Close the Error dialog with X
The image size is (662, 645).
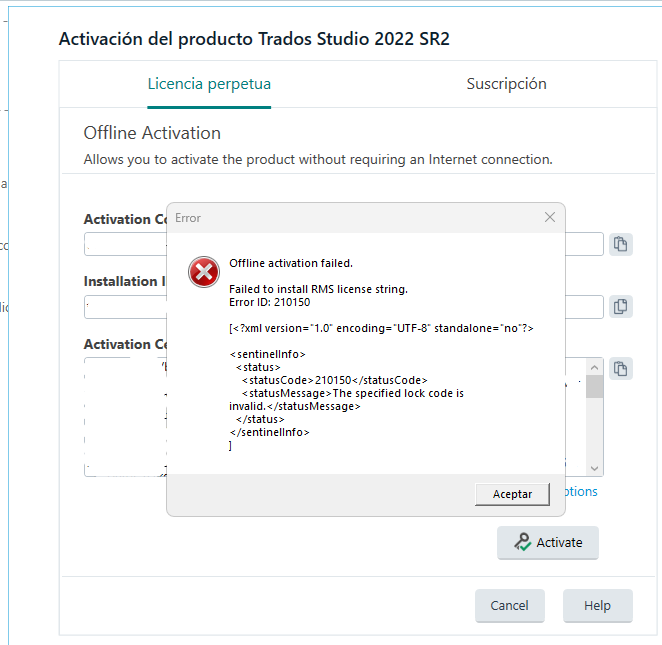(550, 217)
